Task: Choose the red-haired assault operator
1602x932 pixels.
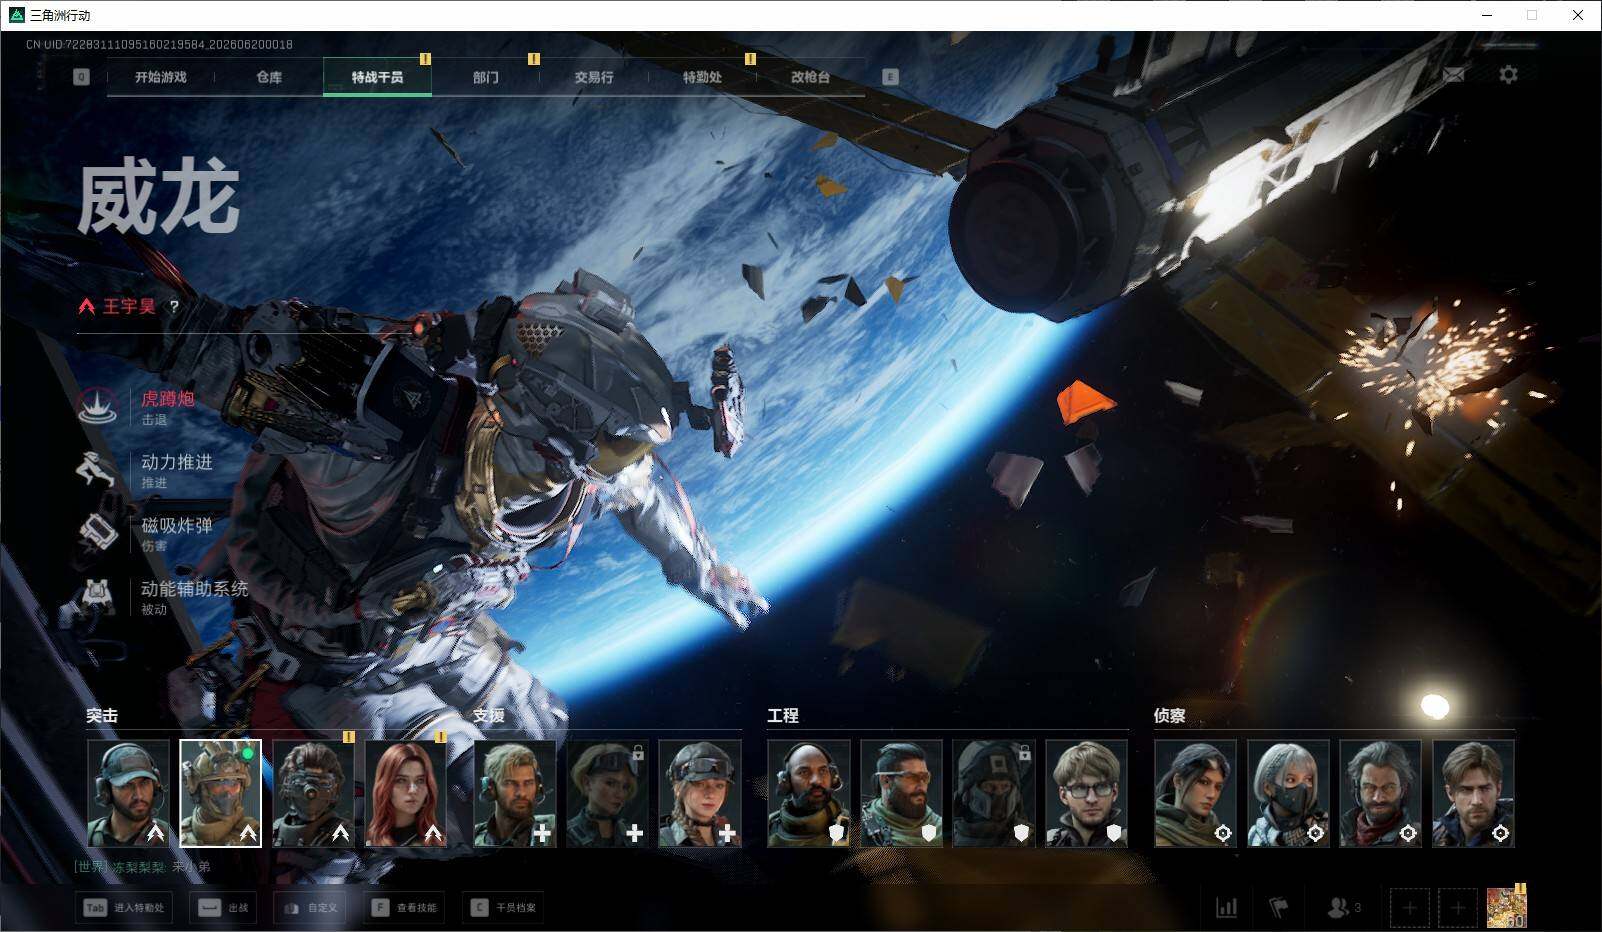Action: click(x=406, y=793)
